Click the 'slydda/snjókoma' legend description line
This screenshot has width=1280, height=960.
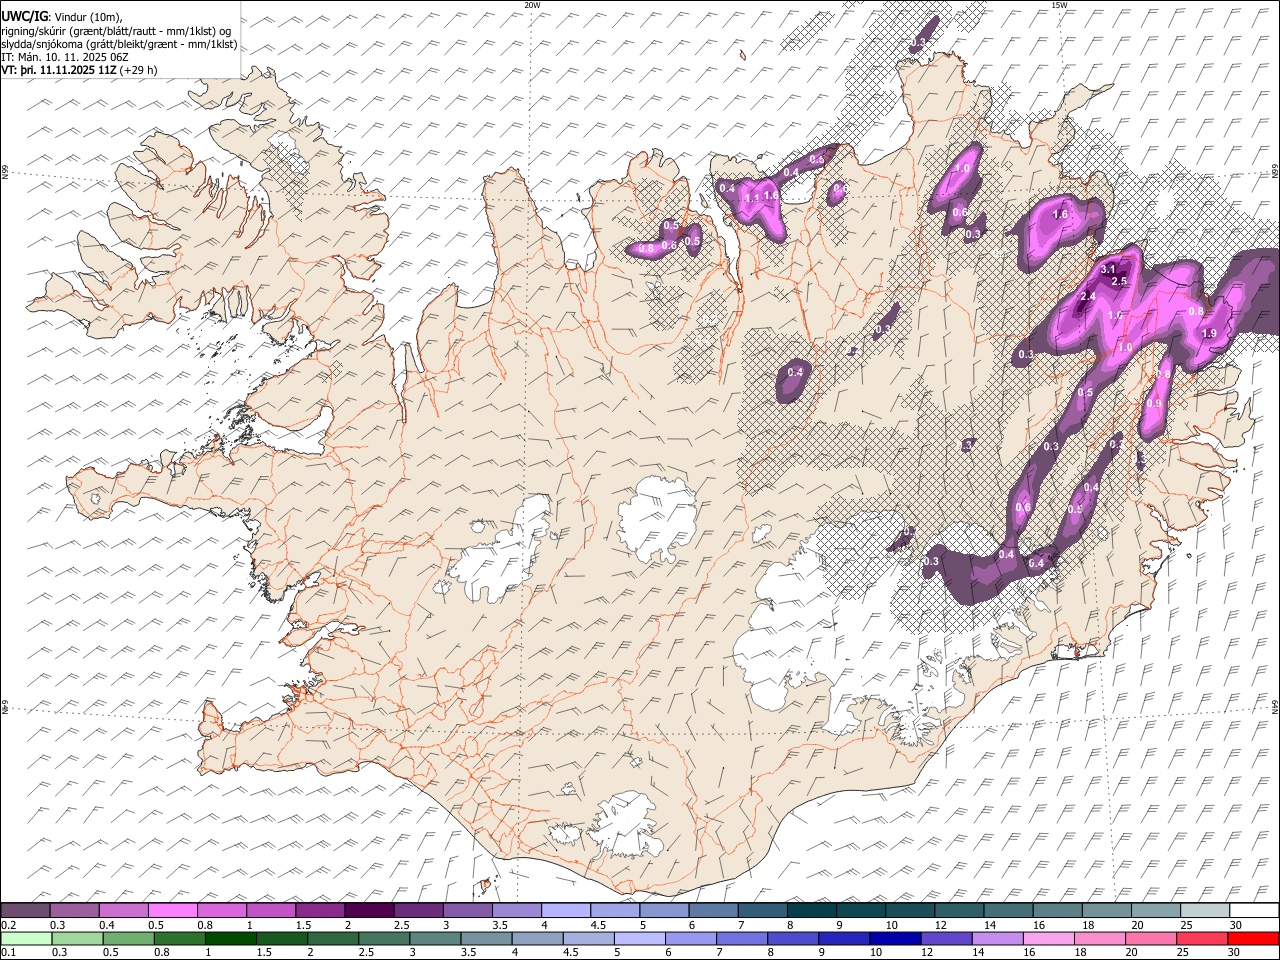(x=119, y=44)
